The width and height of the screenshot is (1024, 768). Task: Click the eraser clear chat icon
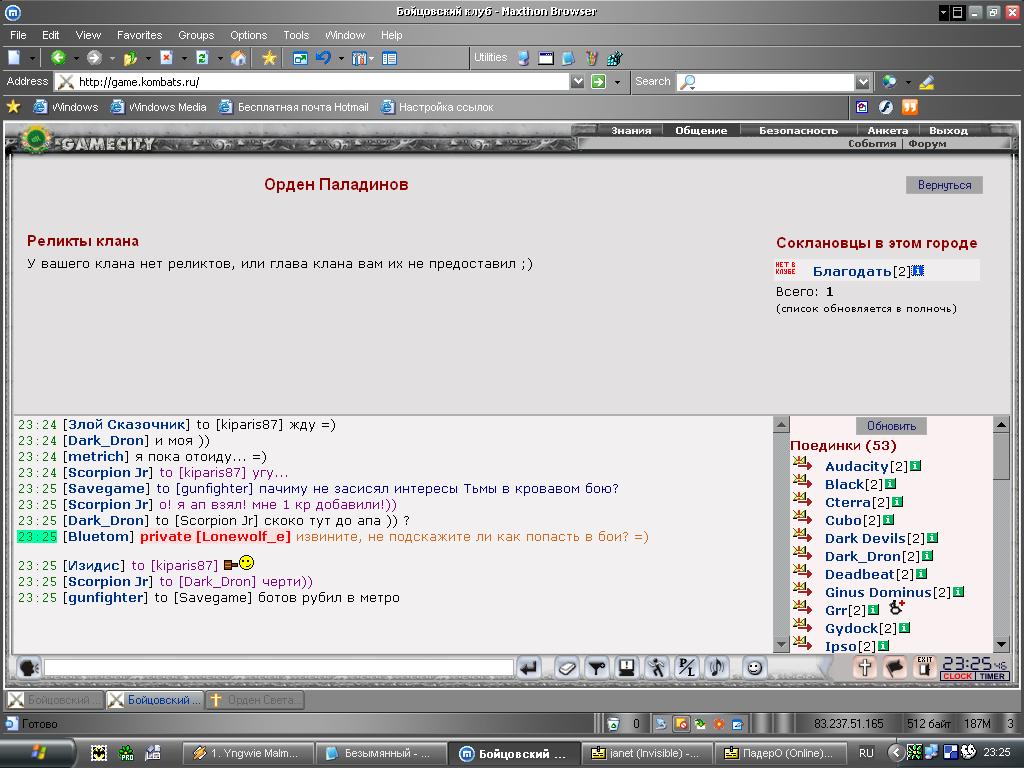click(567, 667)
